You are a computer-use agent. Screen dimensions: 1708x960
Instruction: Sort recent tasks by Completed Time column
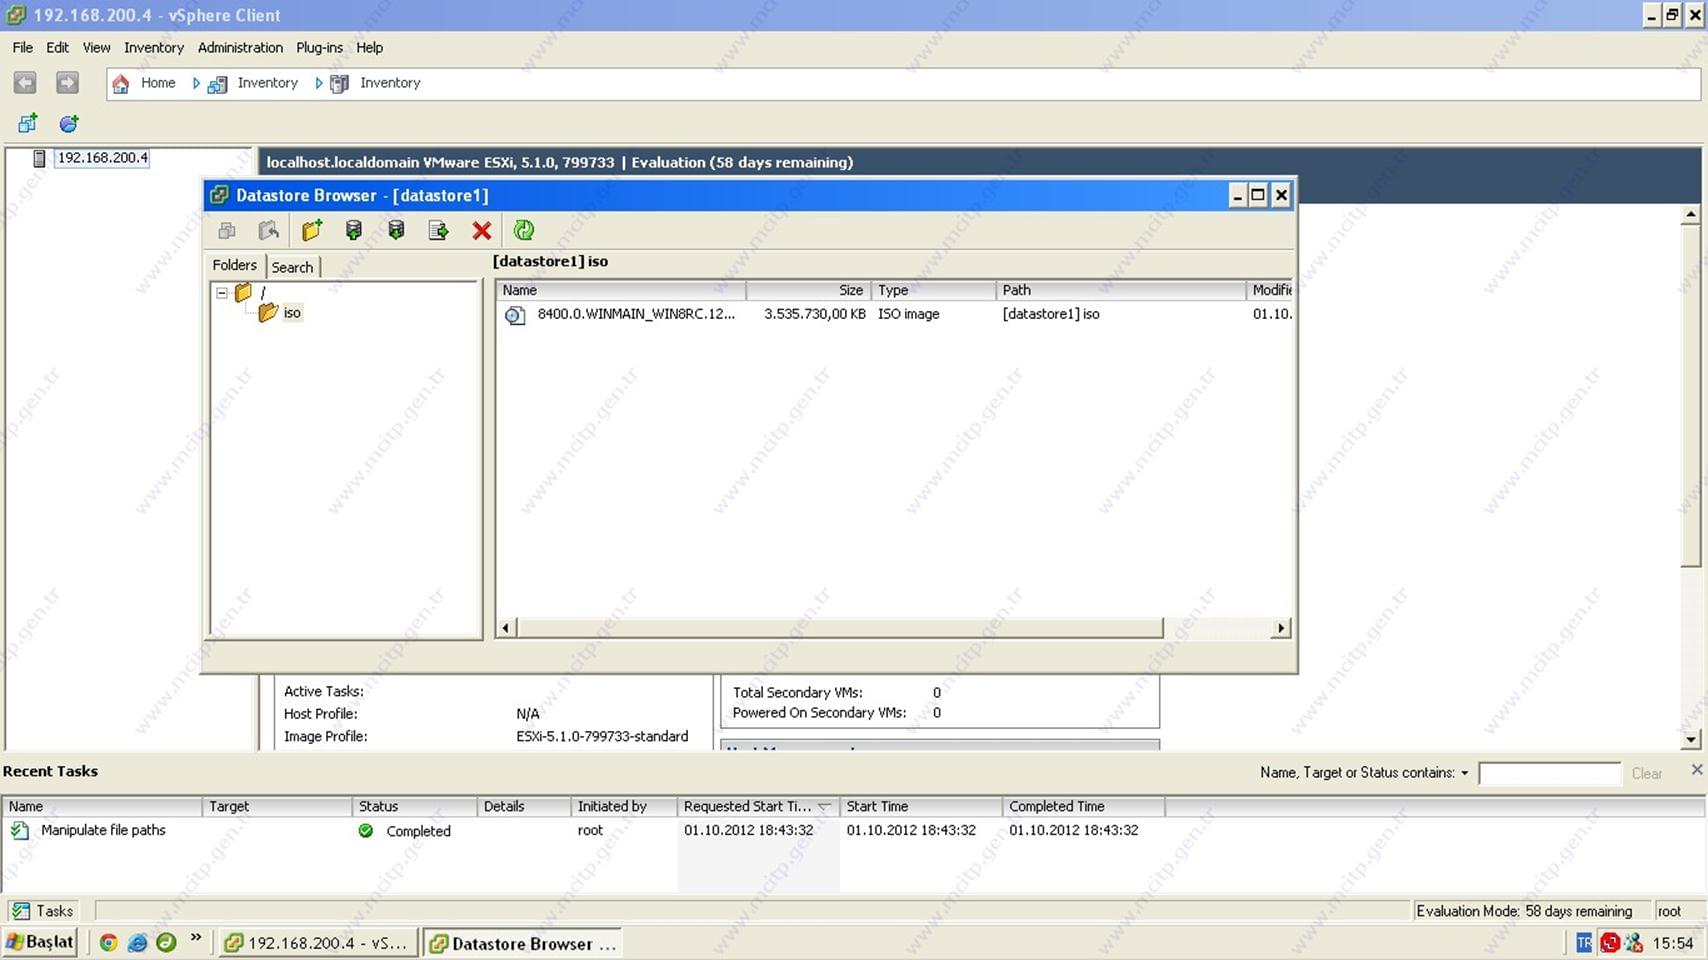(x=1083, y=806)
